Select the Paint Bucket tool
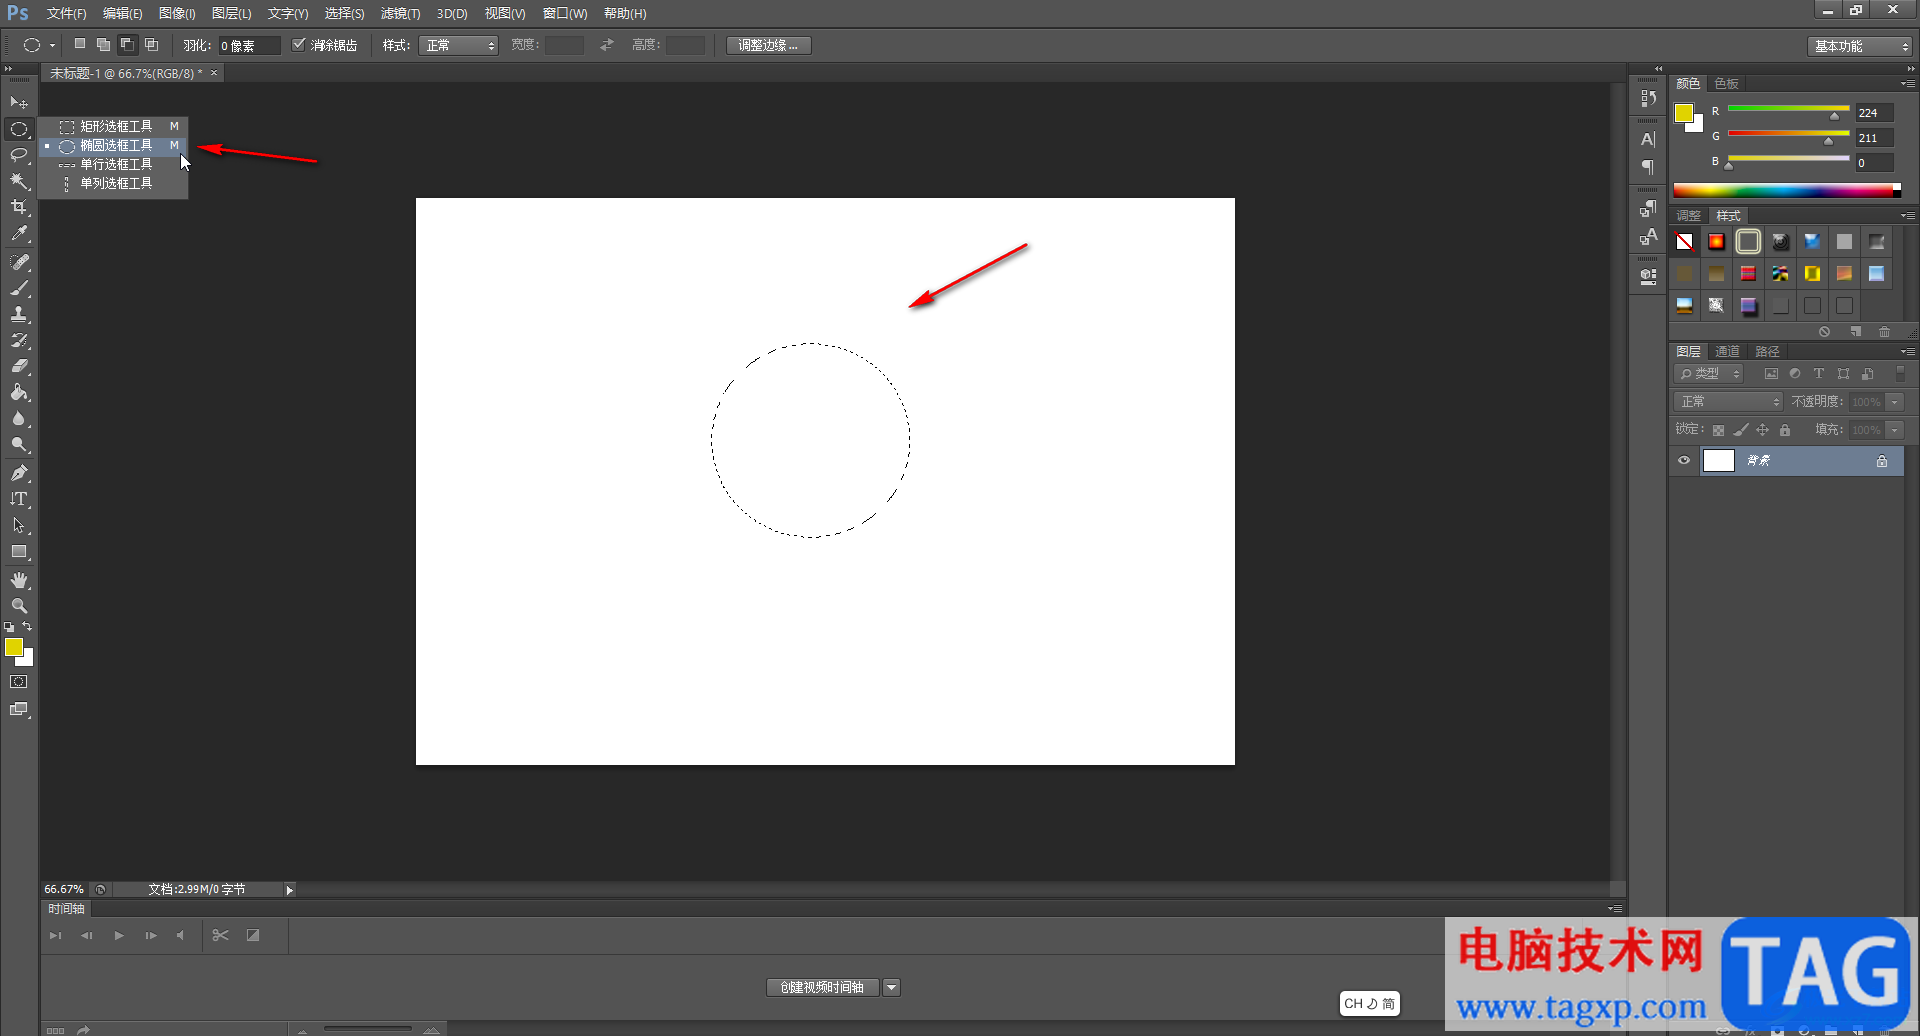The height and width of the screenshot is (1036, 1920). 19,392
